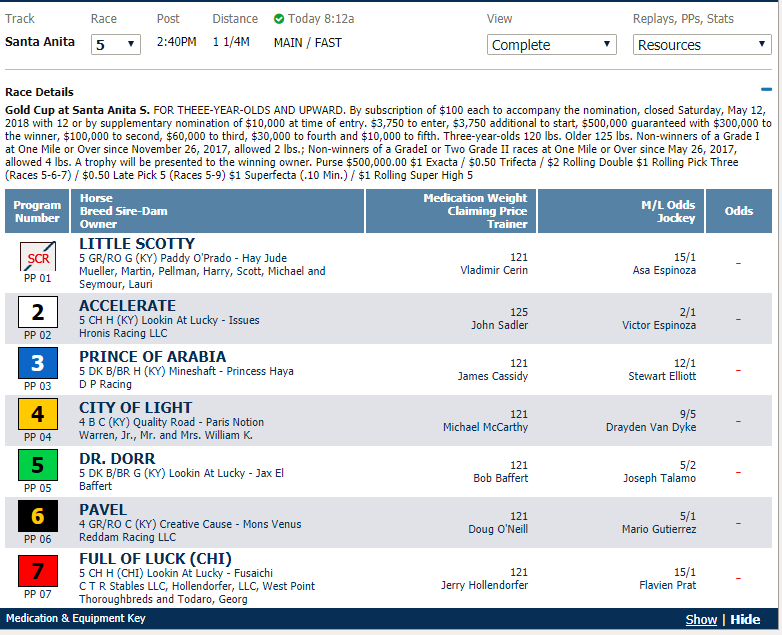782x635 pixels.
Task: Collapse the Race Details section with minus icon
Action: coord(766,90)
